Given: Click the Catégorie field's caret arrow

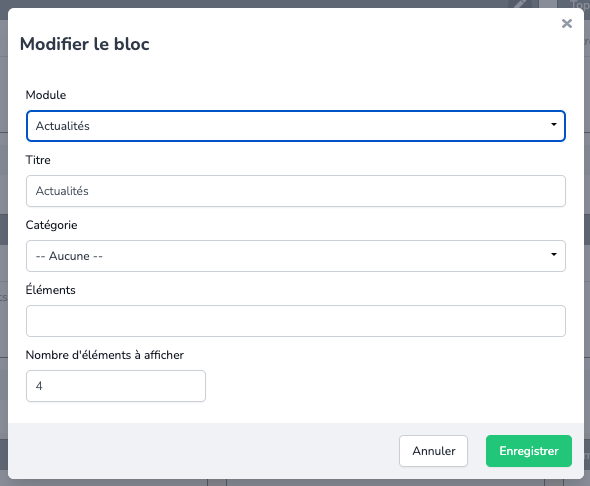Looking at the screenshot, I should pos(554,255).
